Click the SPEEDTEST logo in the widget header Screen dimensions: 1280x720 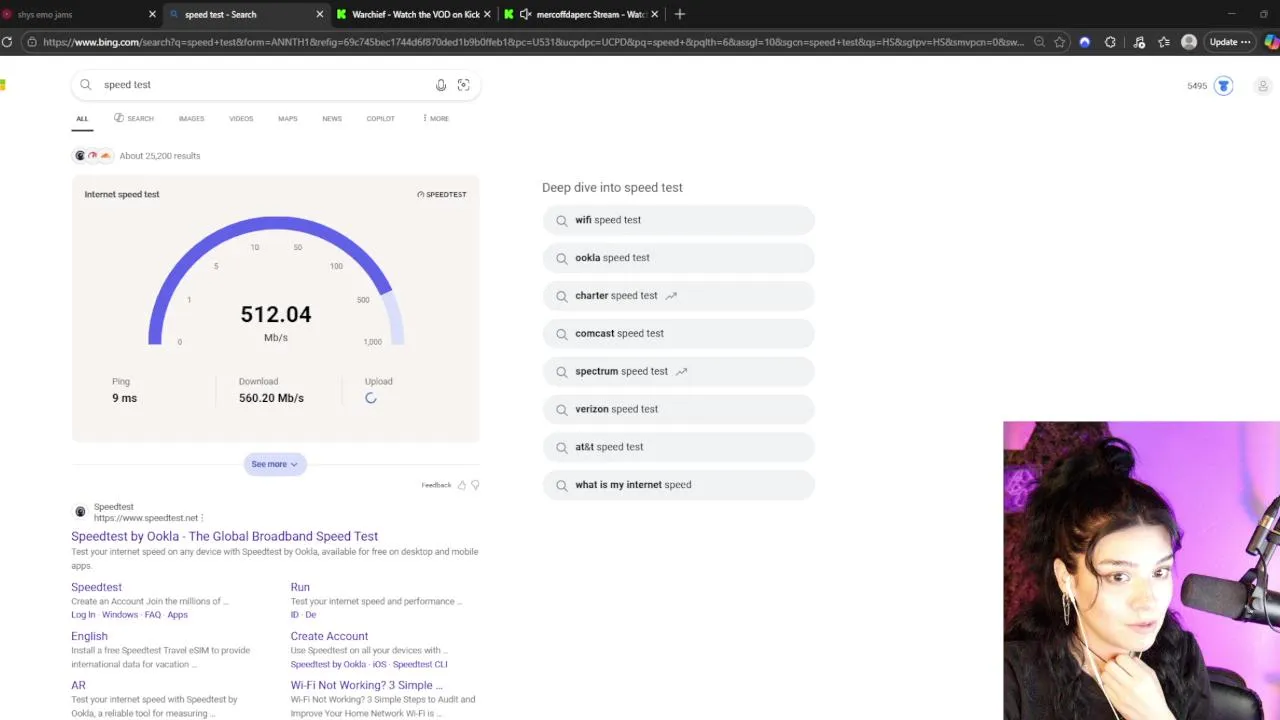pyautogui.click(x=442, y=194)
